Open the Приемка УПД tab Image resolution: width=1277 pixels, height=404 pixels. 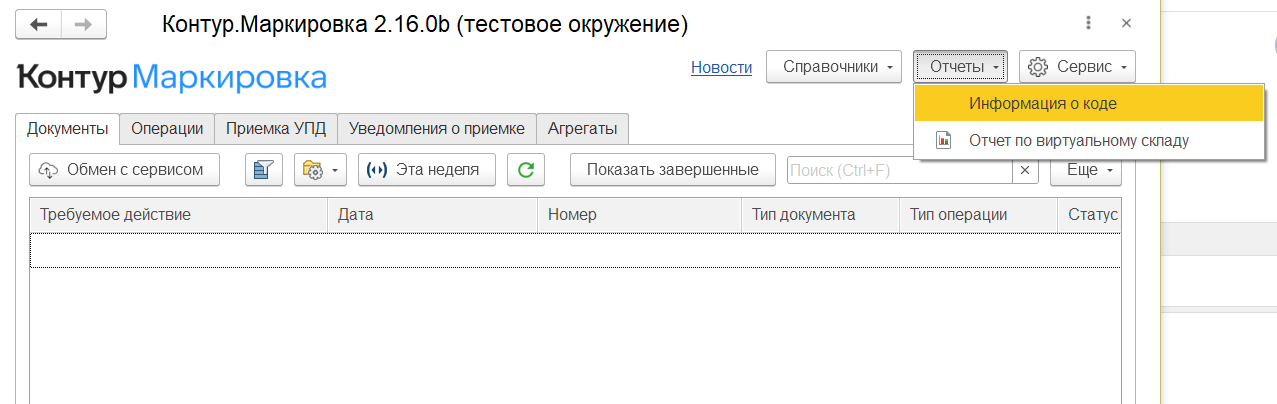pyautogui.click(x=276, y=128)
